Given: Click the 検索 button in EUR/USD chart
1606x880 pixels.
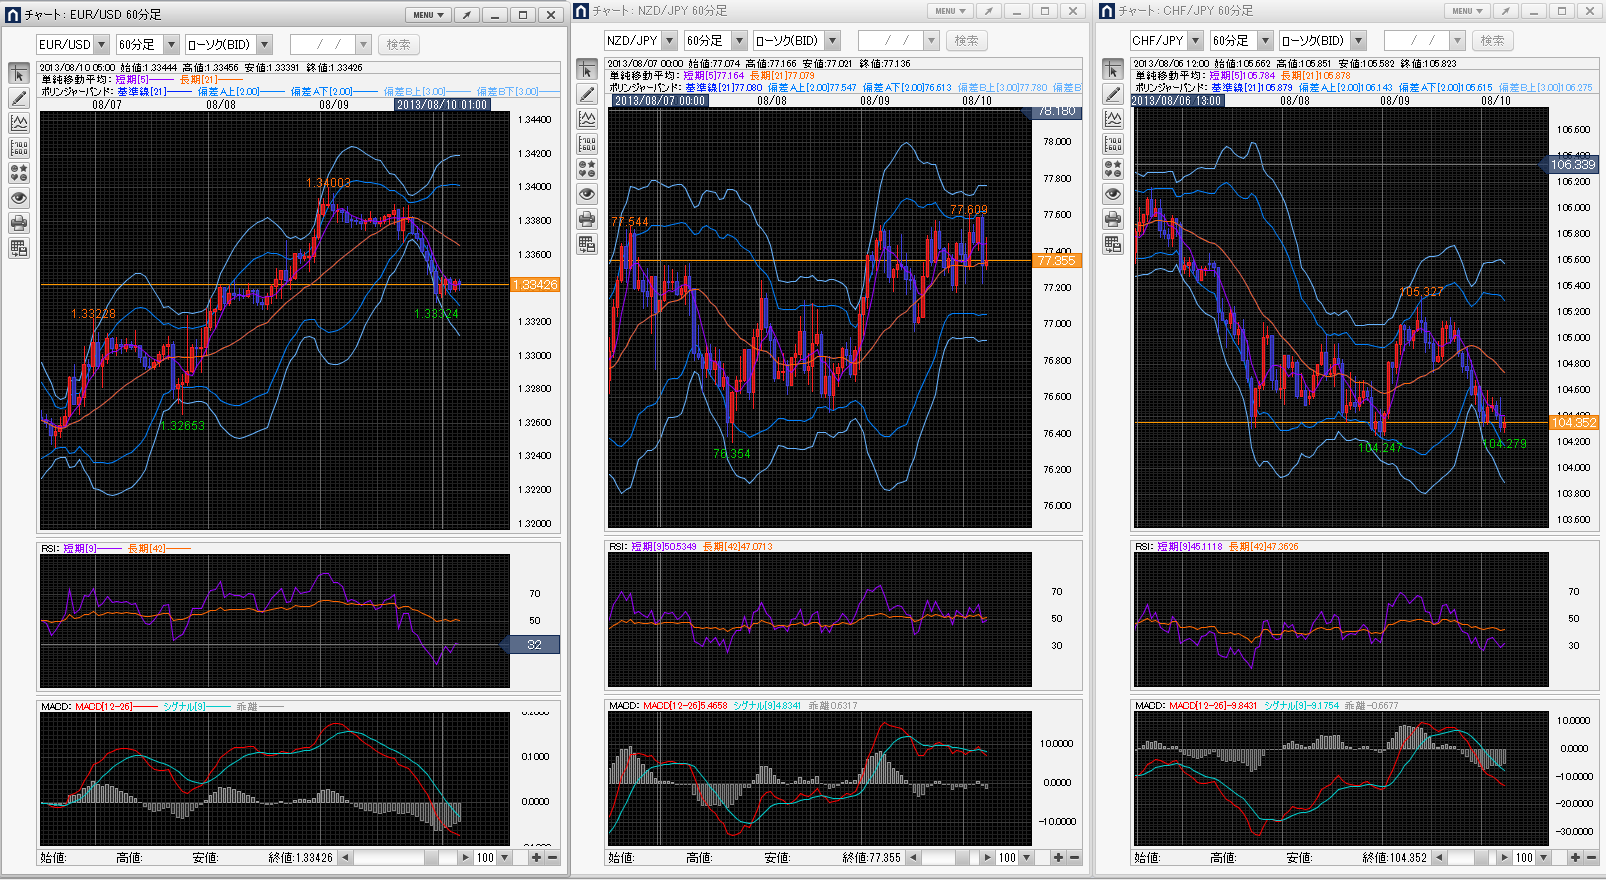Looking at the screenshot, I should (x=398, y=45).
